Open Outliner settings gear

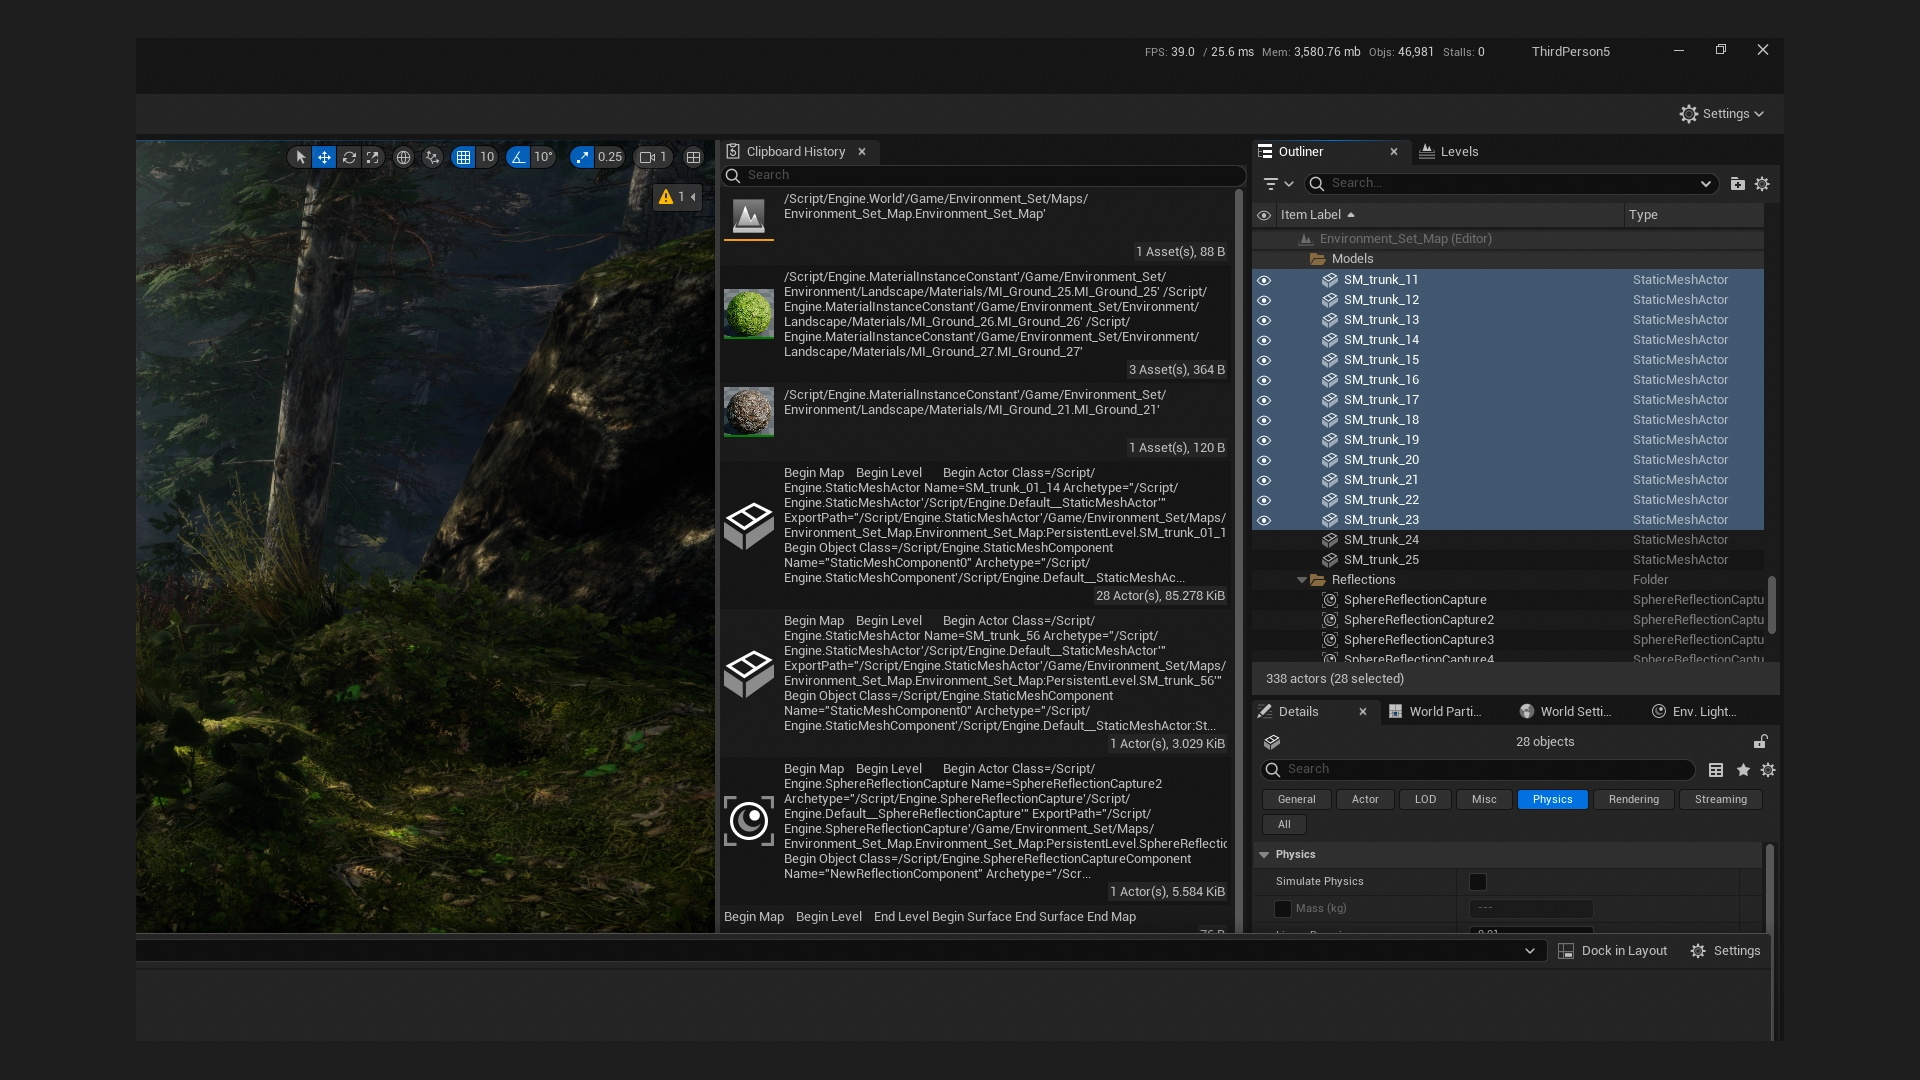pos(1762,184)
